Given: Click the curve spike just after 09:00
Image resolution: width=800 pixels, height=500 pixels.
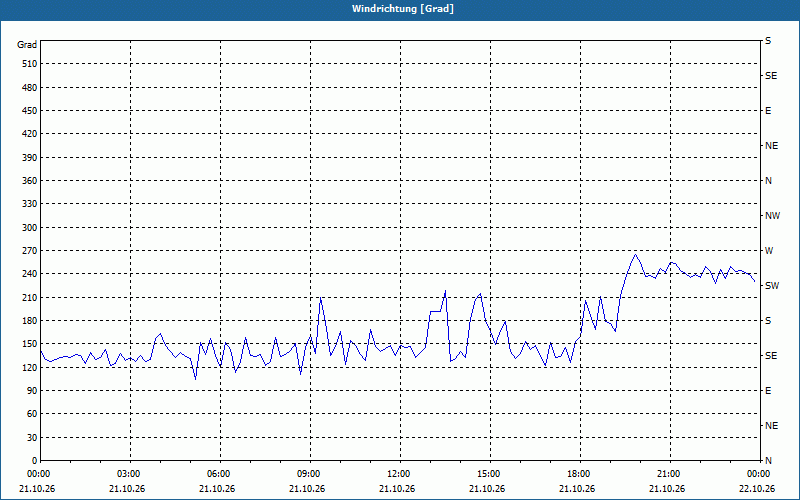Looking at the screenshot, I should pos(320,297).
